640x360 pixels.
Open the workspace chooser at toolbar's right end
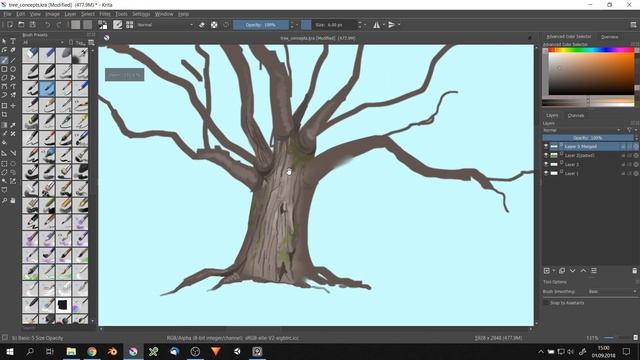pyautogui.click(x=633, y=25)
